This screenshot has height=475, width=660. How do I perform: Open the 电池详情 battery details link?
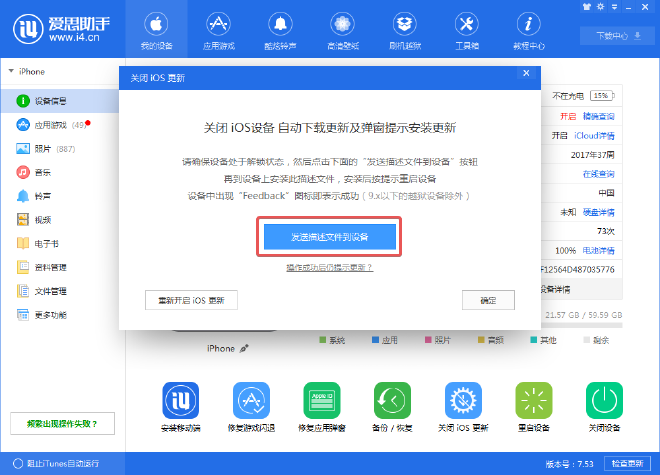pyautogui.click(x=599, y=251)
